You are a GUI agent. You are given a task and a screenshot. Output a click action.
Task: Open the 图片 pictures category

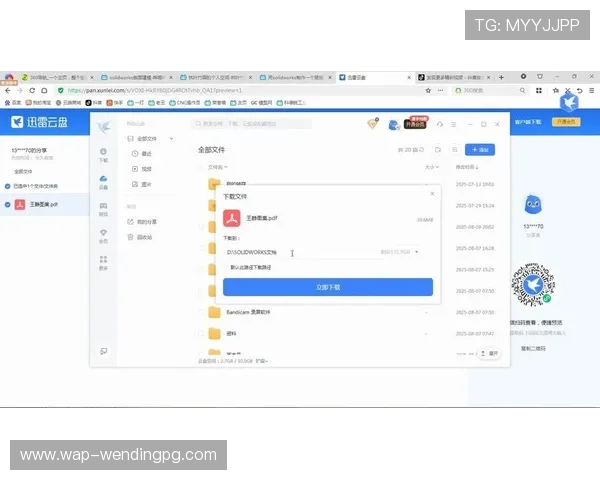click(146, 184)
